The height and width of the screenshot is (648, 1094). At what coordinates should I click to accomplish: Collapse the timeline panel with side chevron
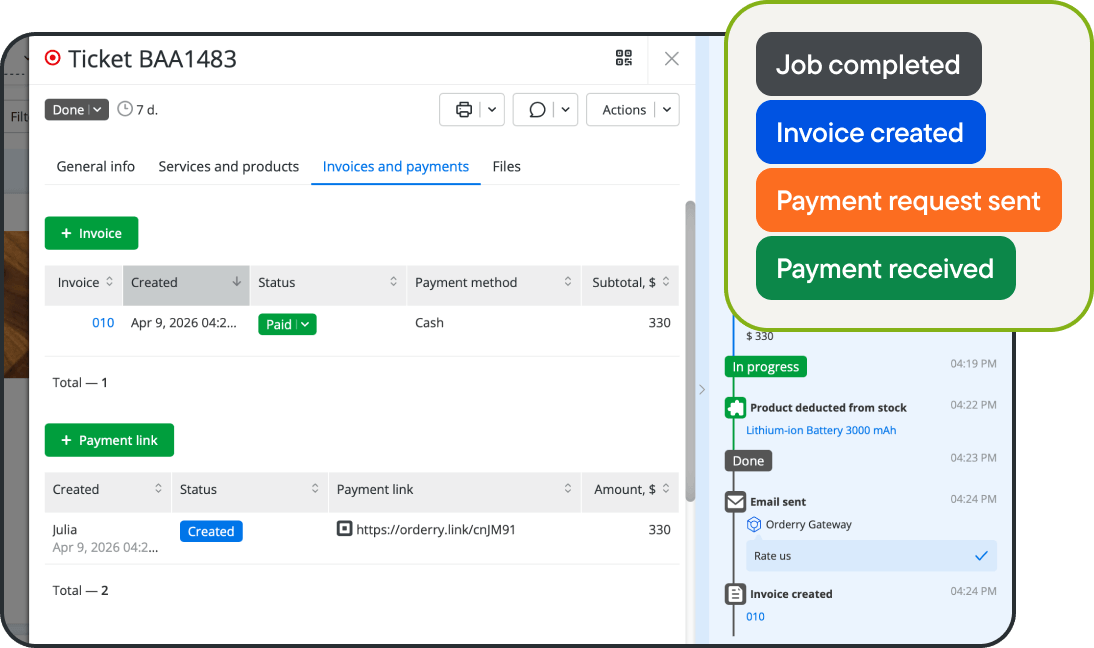point(702,390)
